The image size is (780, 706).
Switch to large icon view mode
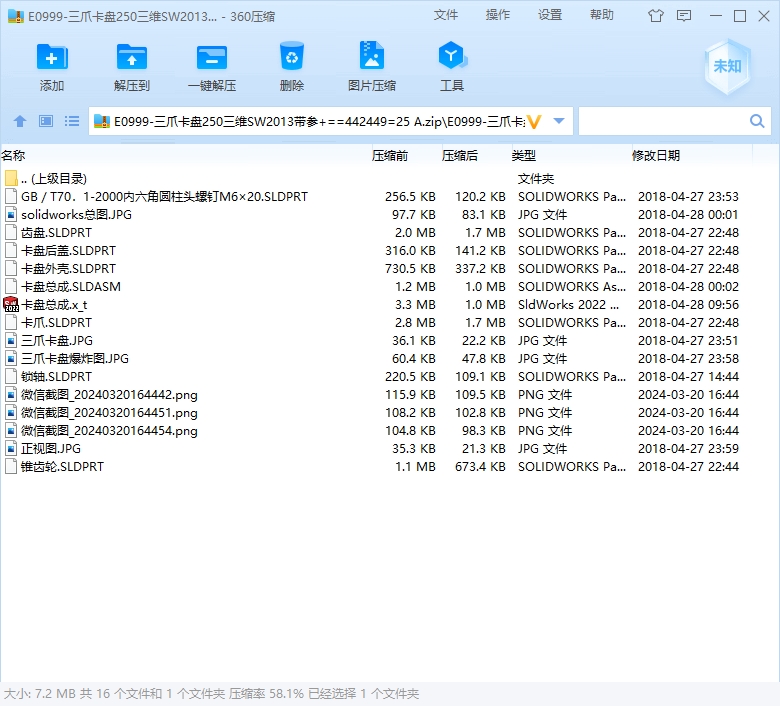click(x=46, y=121)
